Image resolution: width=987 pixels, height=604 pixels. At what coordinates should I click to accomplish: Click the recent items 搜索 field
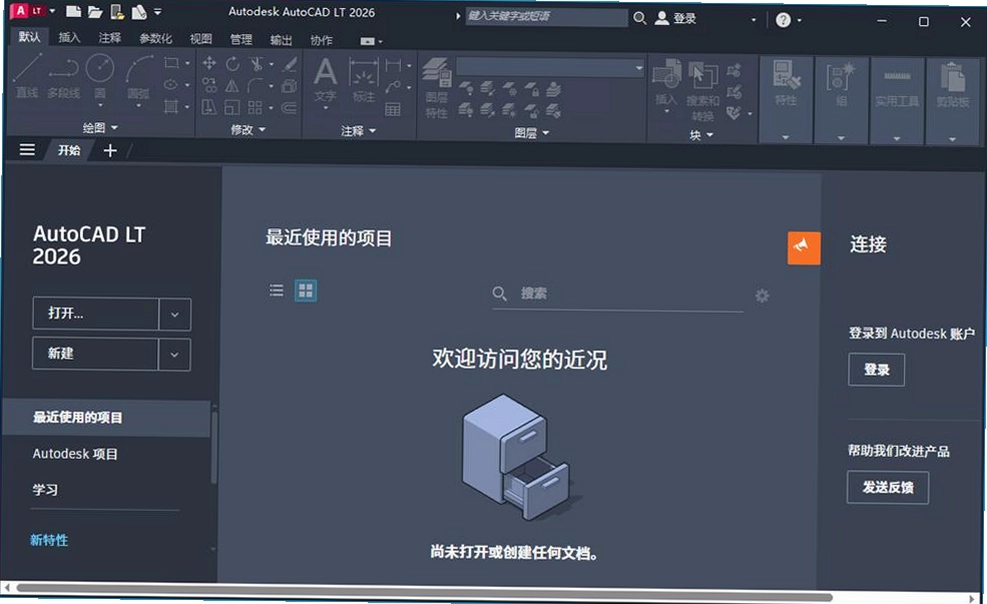pos(618,294)
